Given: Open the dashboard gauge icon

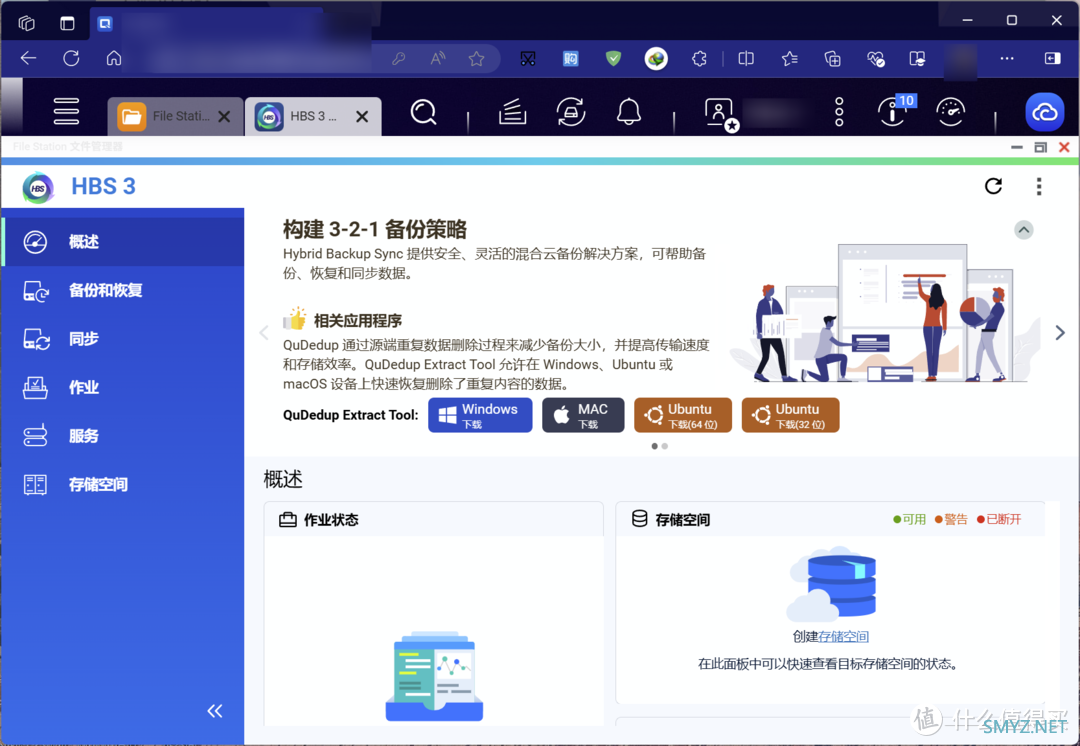Looking at the screenshot, I should pos(951,112).
